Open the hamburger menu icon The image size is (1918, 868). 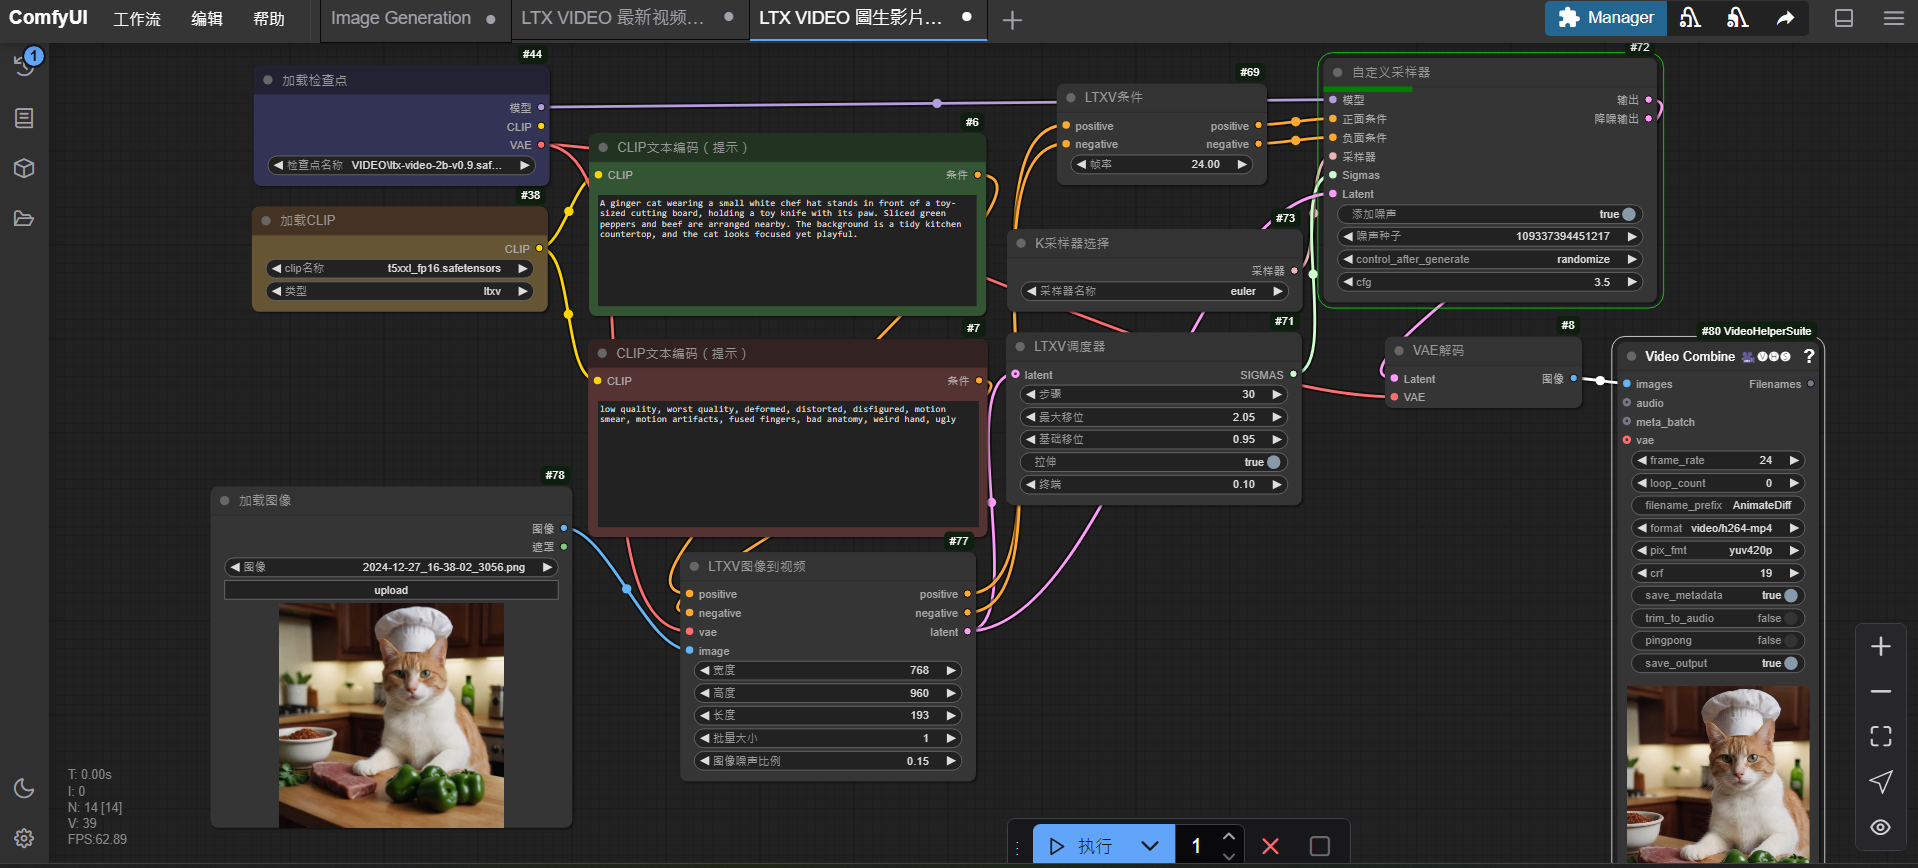click(1893, 18)
